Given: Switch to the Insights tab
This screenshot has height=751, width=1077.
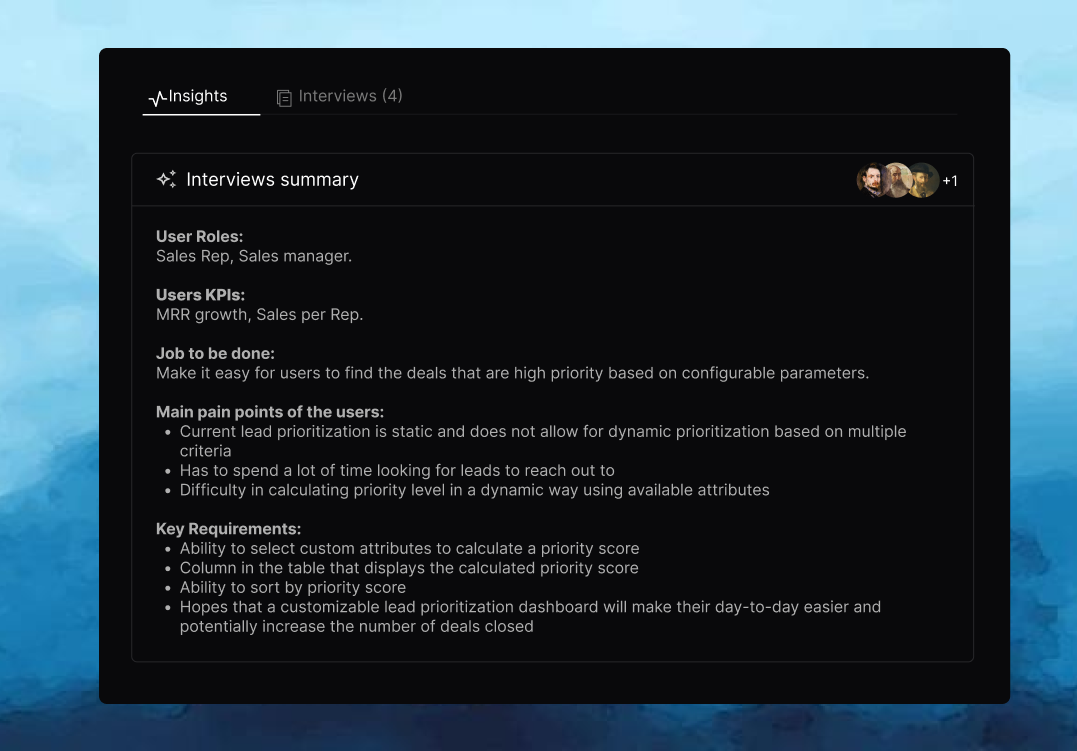Looking at the screenshot, I should tap(197, 96).
